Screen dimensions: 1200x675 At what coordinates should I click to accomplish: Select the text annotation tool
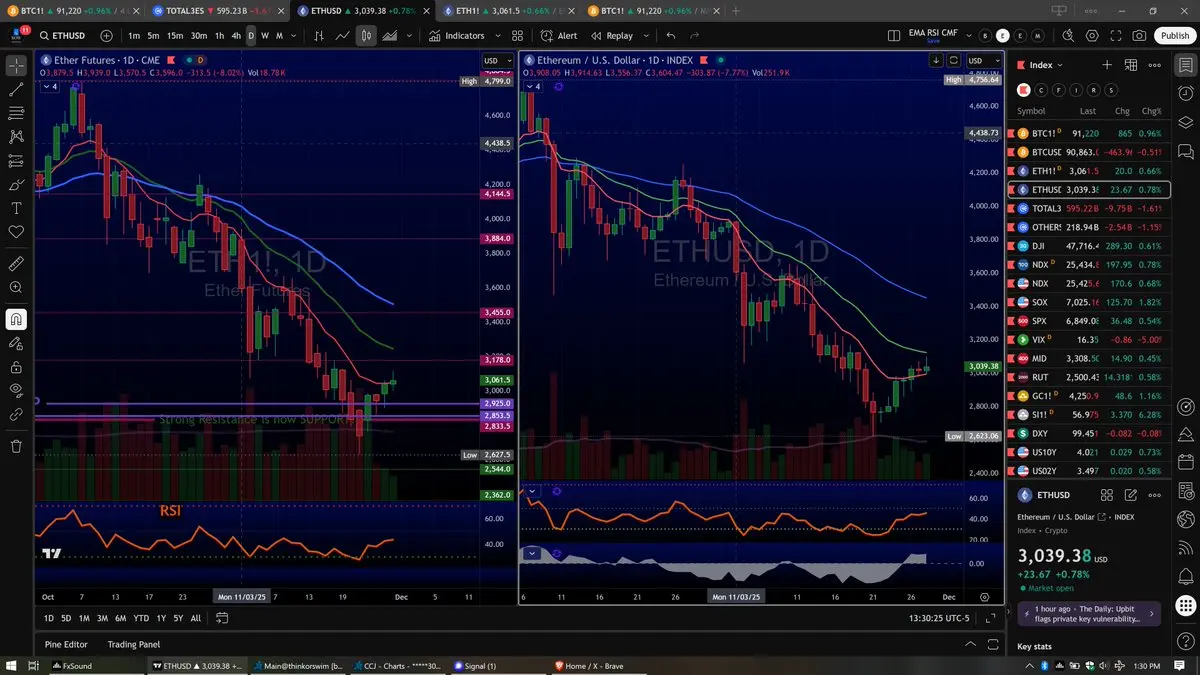[x=16, y=208]
